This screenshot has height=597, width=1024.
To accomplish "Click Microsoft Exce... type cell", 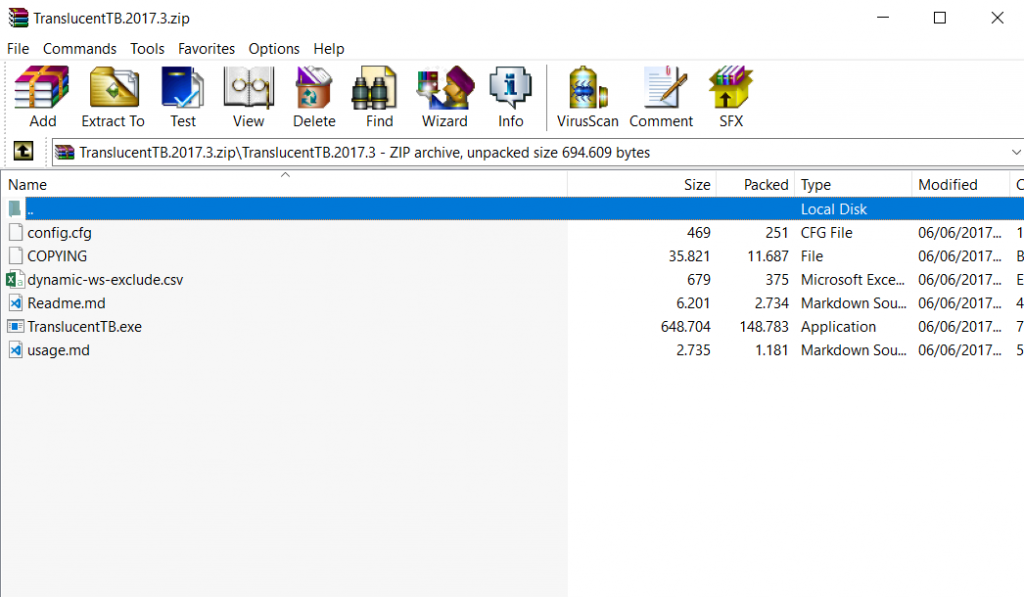I will coord(853,280).
